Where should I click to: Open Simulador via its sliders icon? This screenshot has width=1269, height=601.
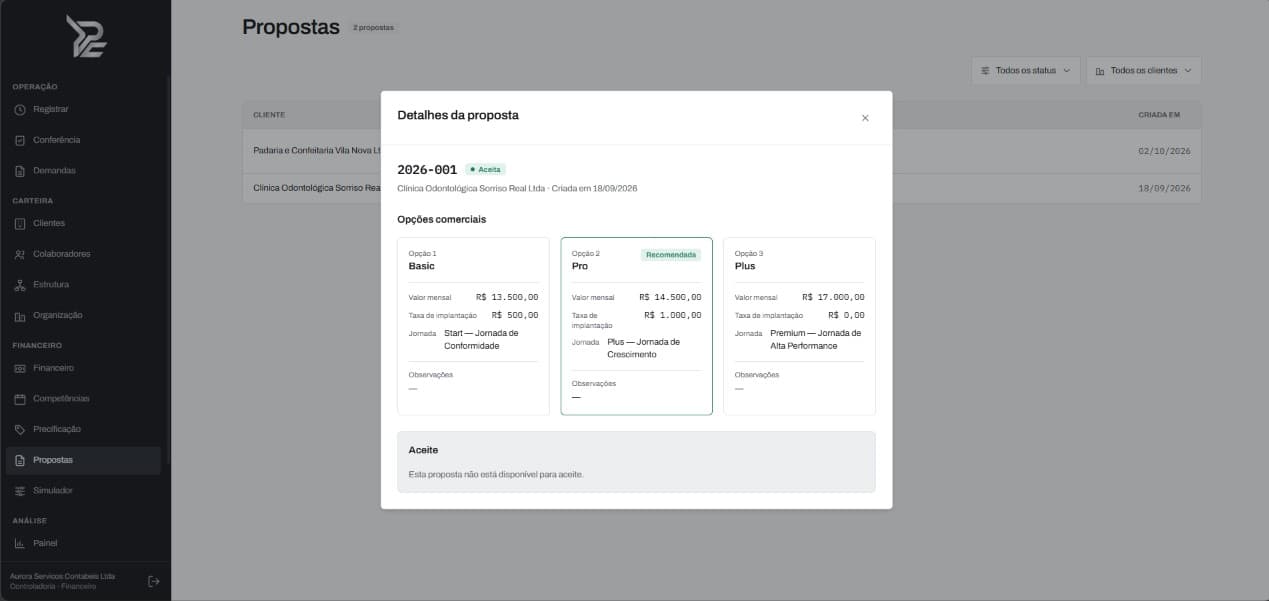20,491
